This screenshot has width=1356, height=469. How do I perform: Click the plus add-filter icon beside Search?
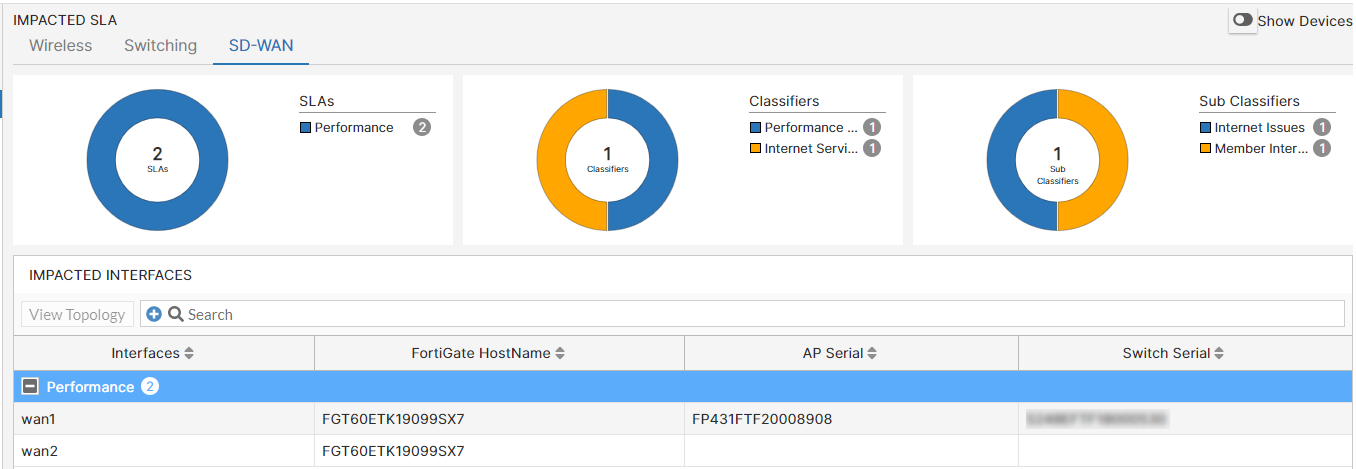(154, 314)
